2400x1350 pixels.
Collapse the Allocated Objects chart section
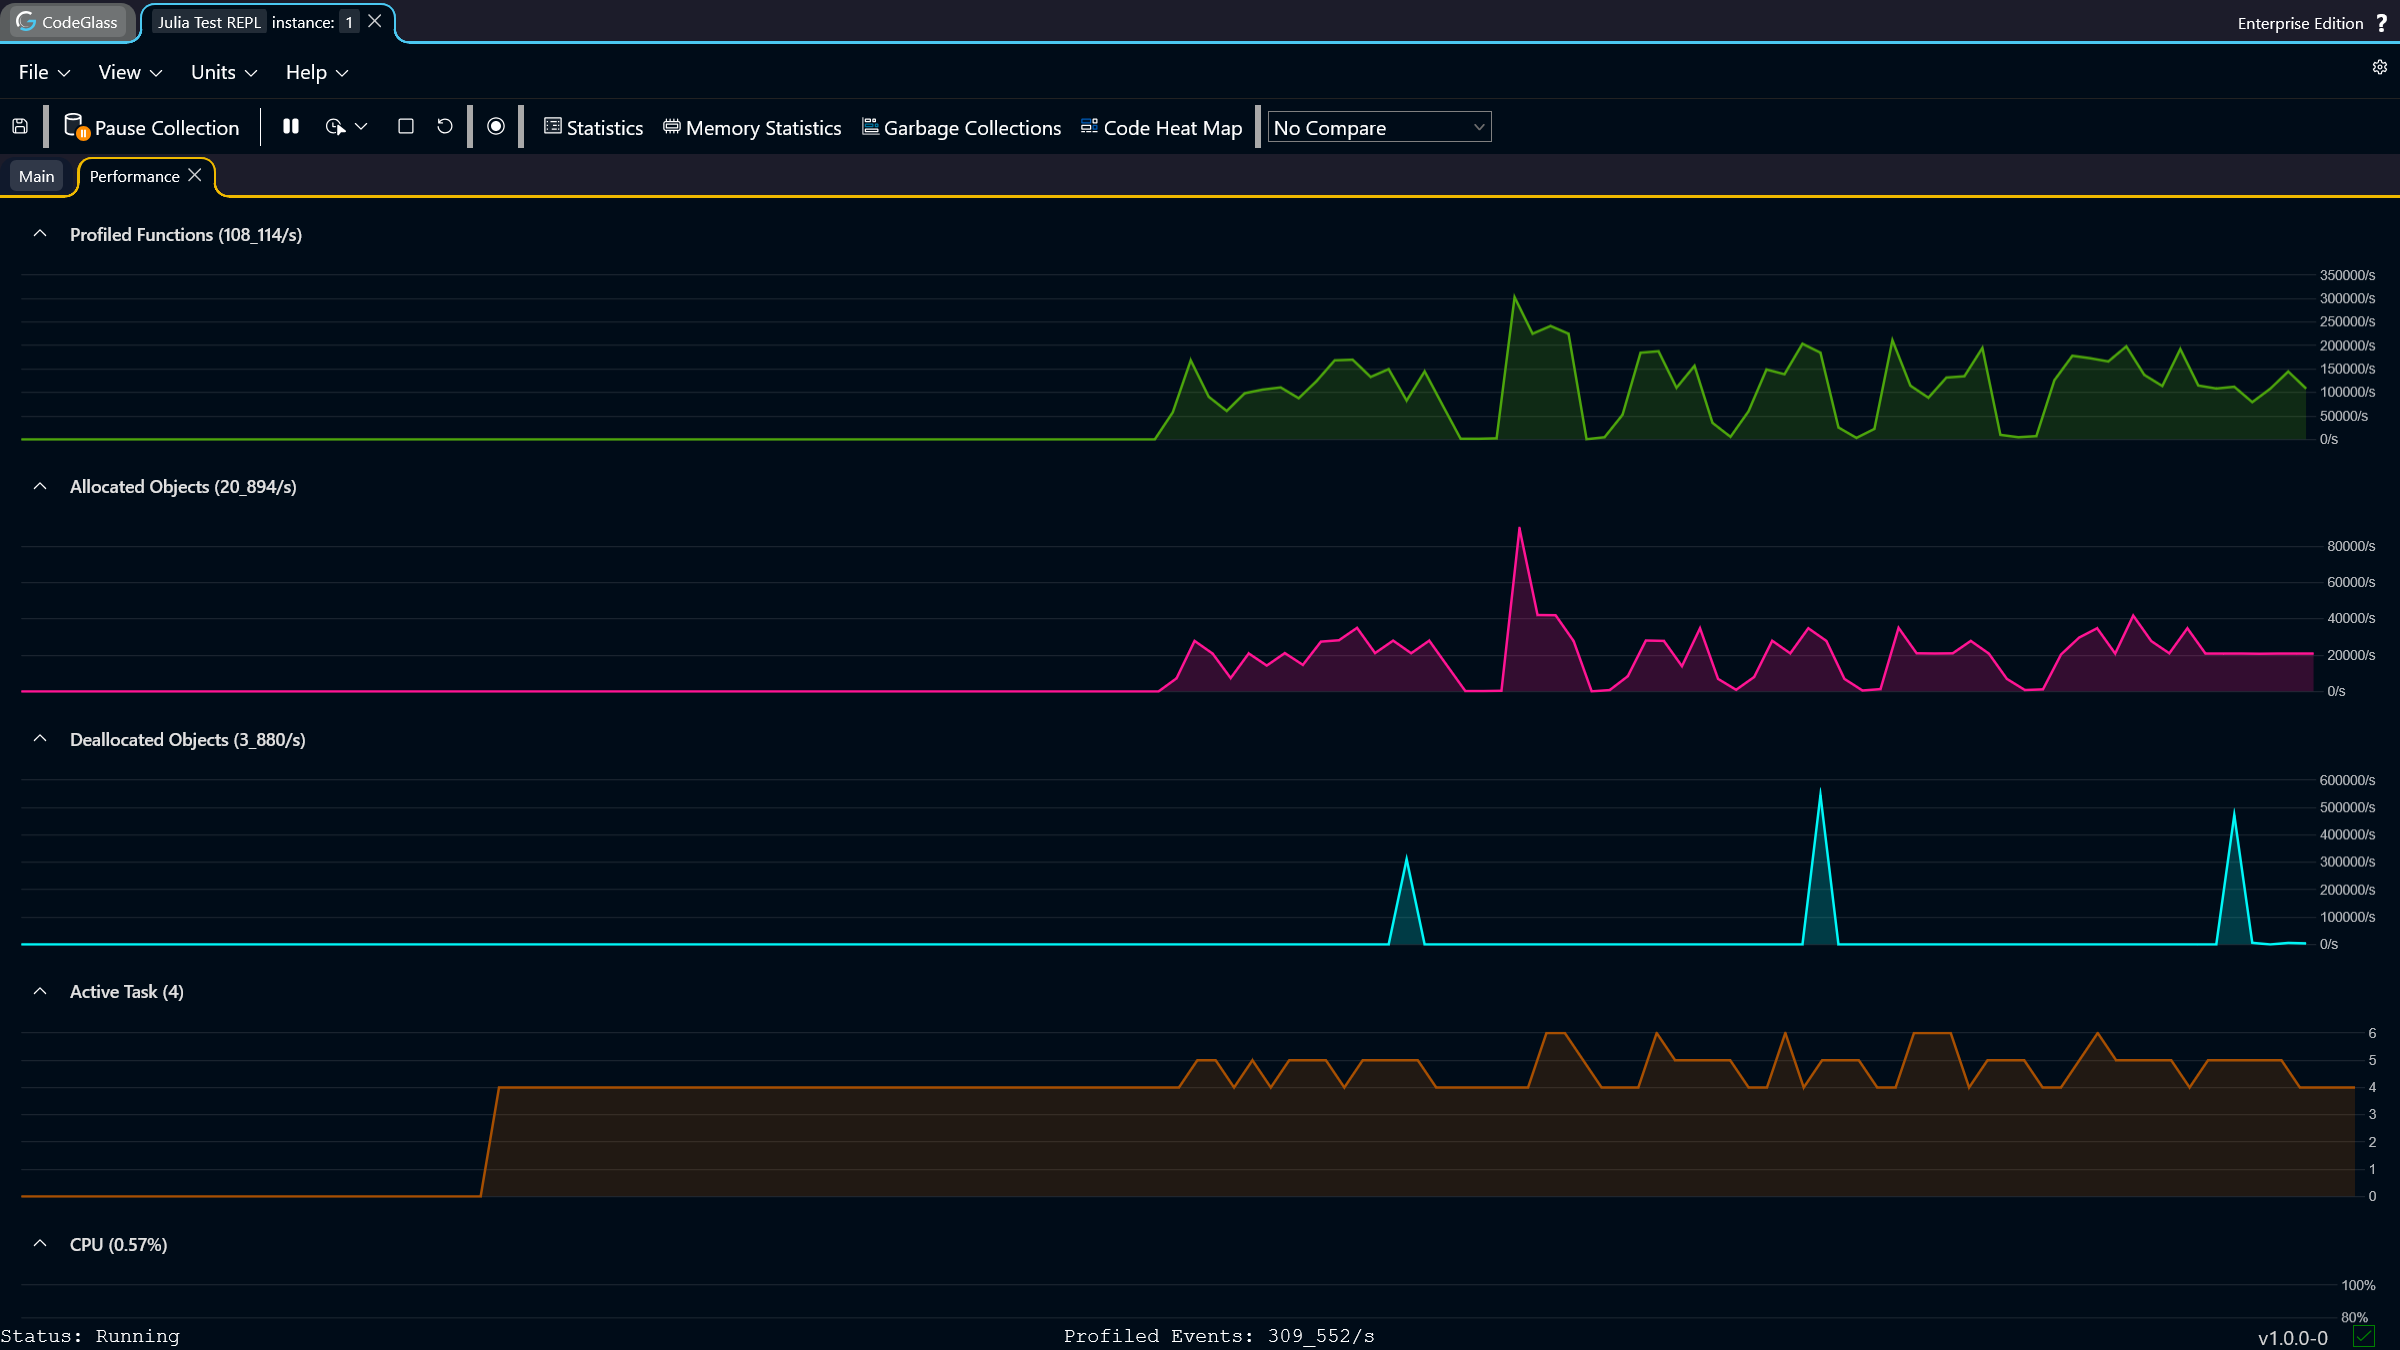click(x=40, y=487)
